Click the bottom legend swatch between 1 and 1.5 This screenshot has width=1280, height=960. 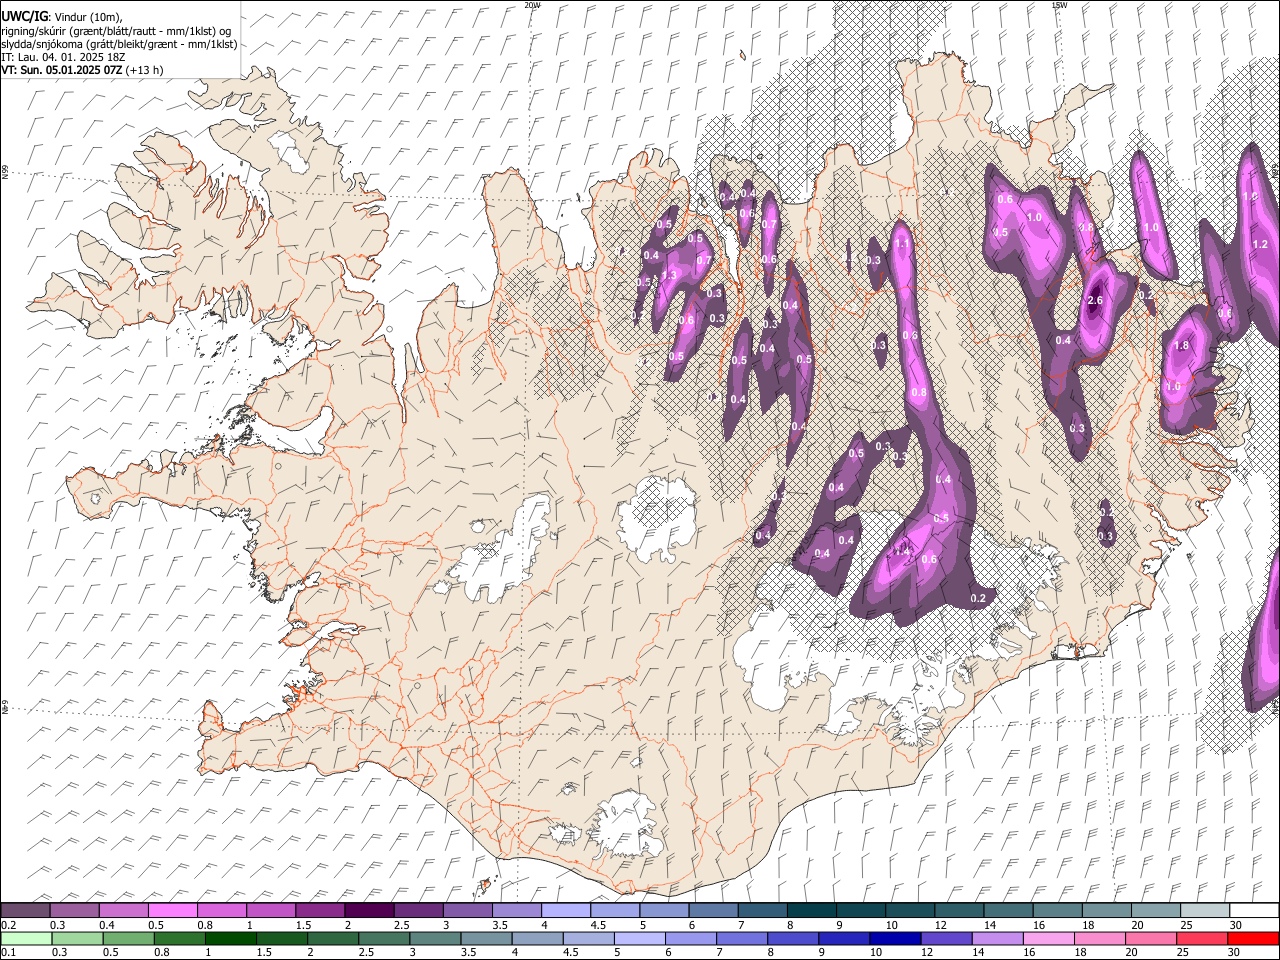[230, 938]
